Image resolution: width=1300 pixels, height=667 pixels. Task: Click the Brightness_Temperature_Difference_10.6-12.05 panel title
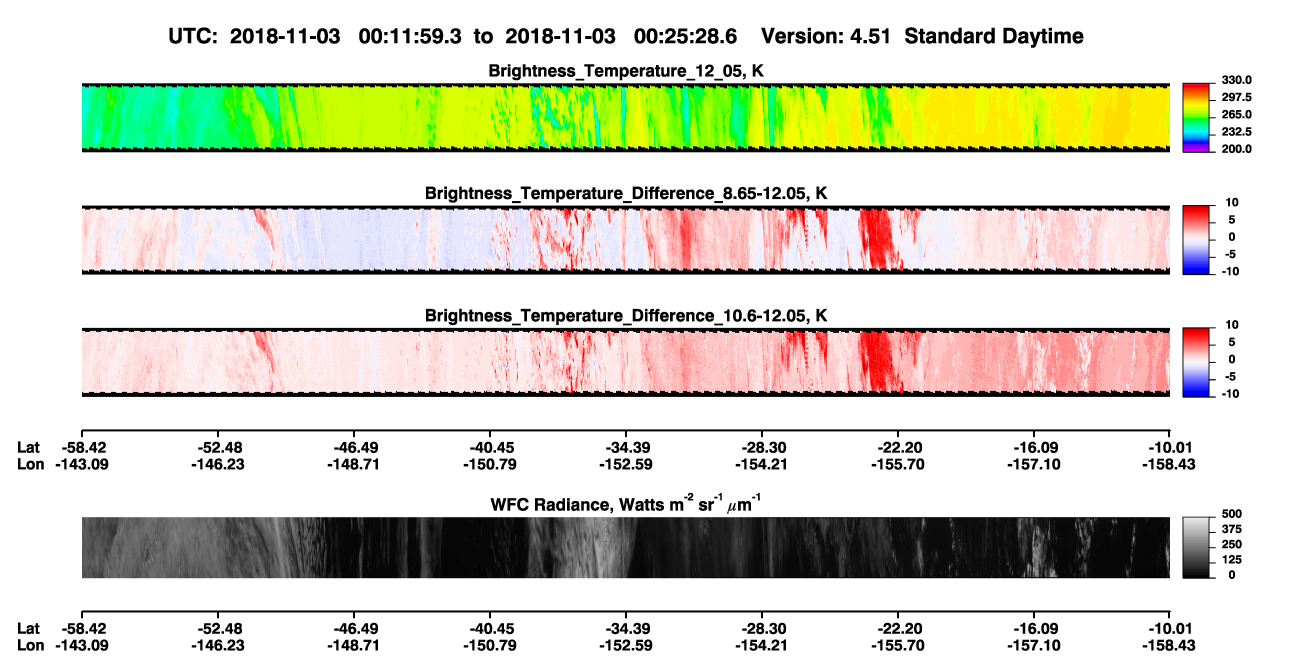[626, 316]
